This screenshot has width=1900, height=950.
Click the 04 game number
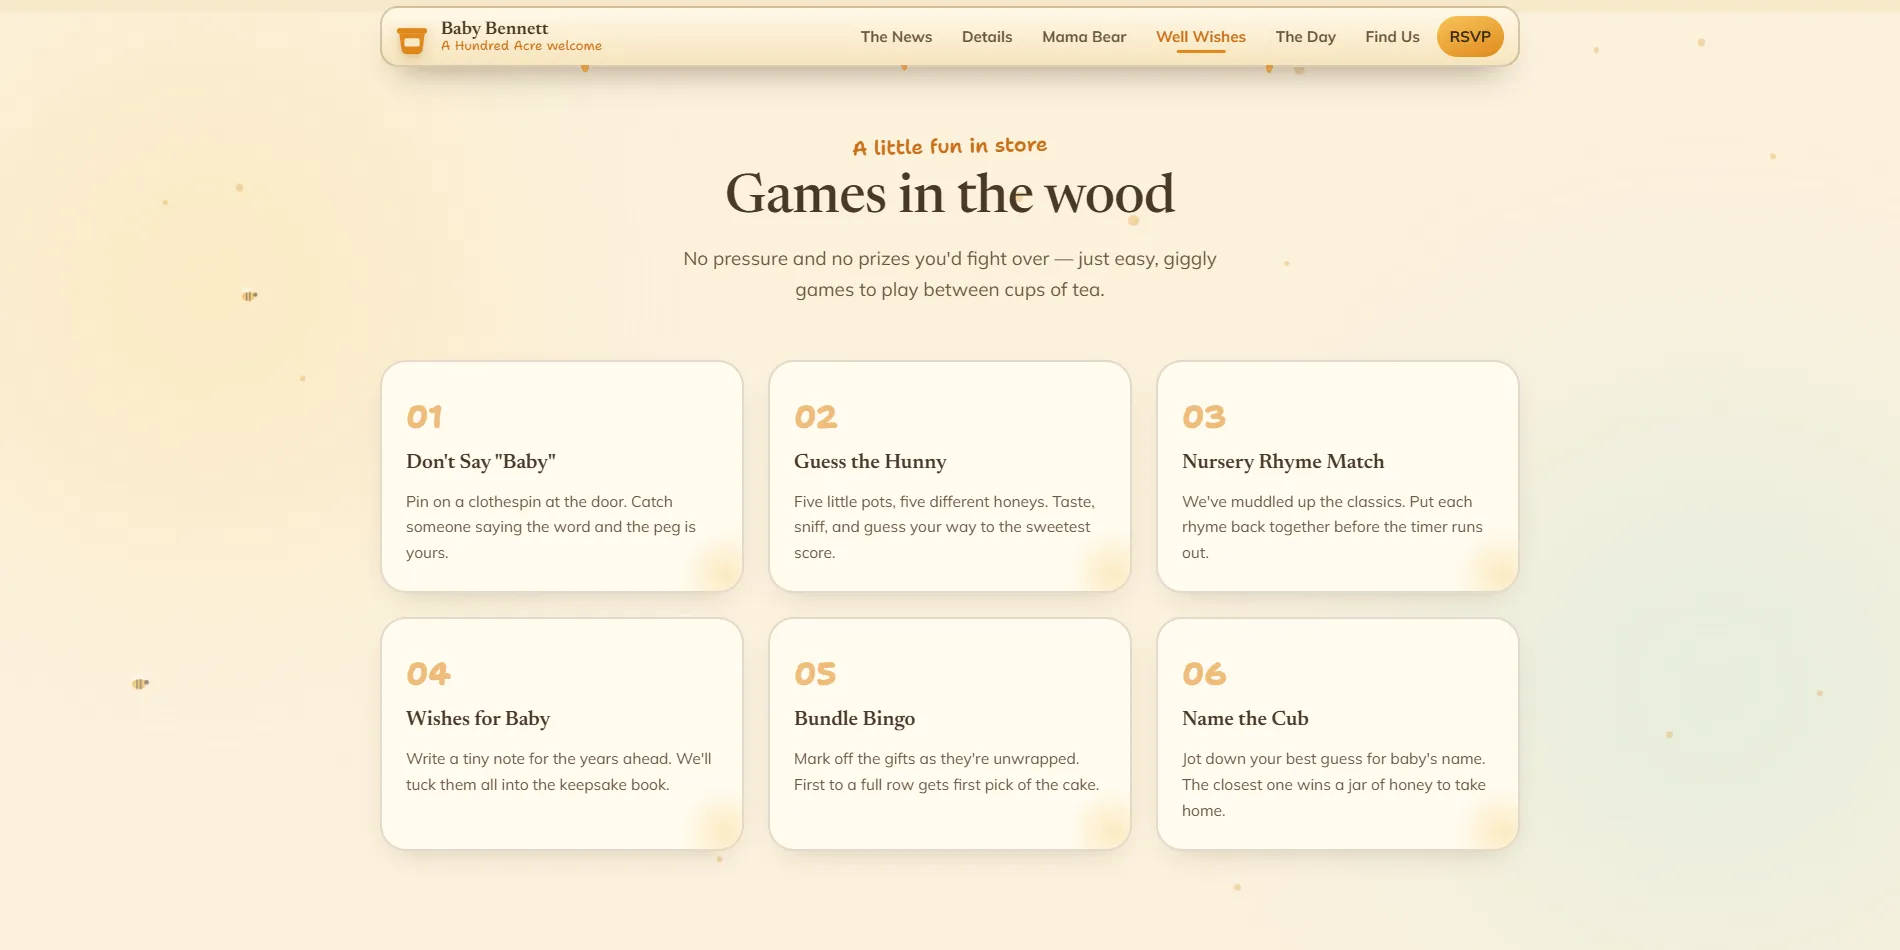coord(428,674)
